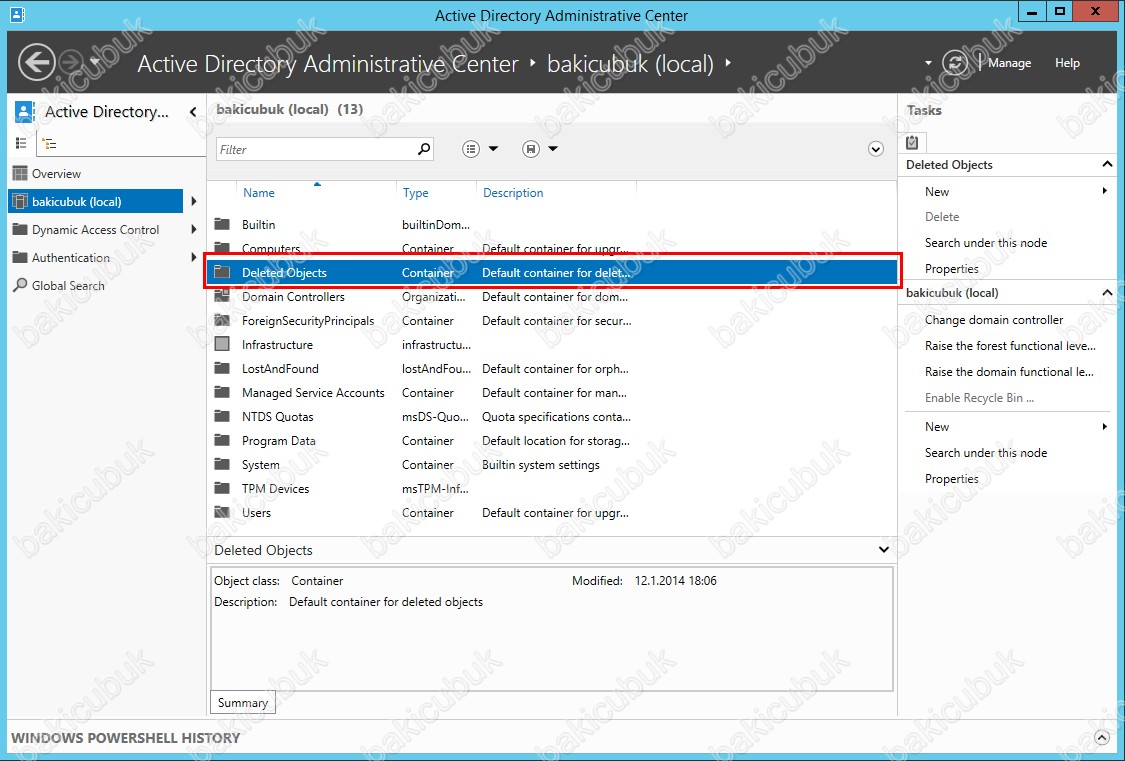The width and height of the screenshot is (1125, 761).
Task: Click the forward navigation arrow
Action: [x=72, y=62]
